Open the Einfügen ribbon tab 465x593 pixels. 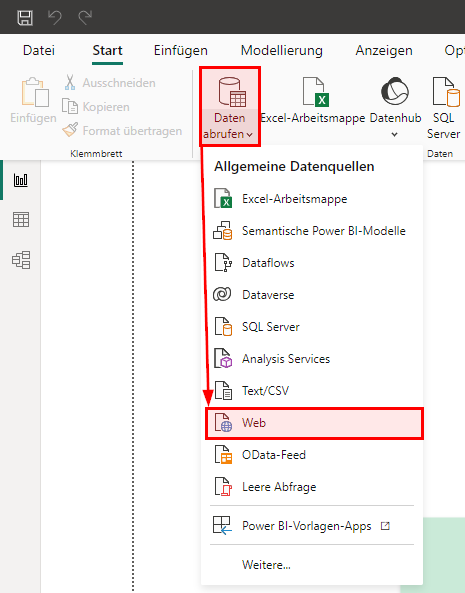pos(180,50)
